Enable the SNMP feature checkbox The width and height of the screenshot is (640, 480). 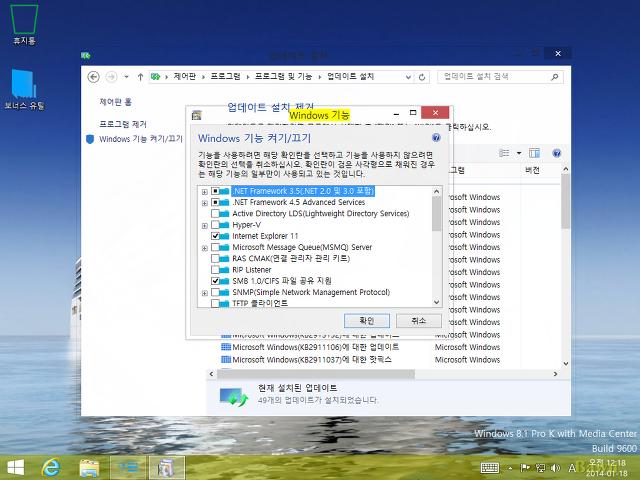point(215,292)
